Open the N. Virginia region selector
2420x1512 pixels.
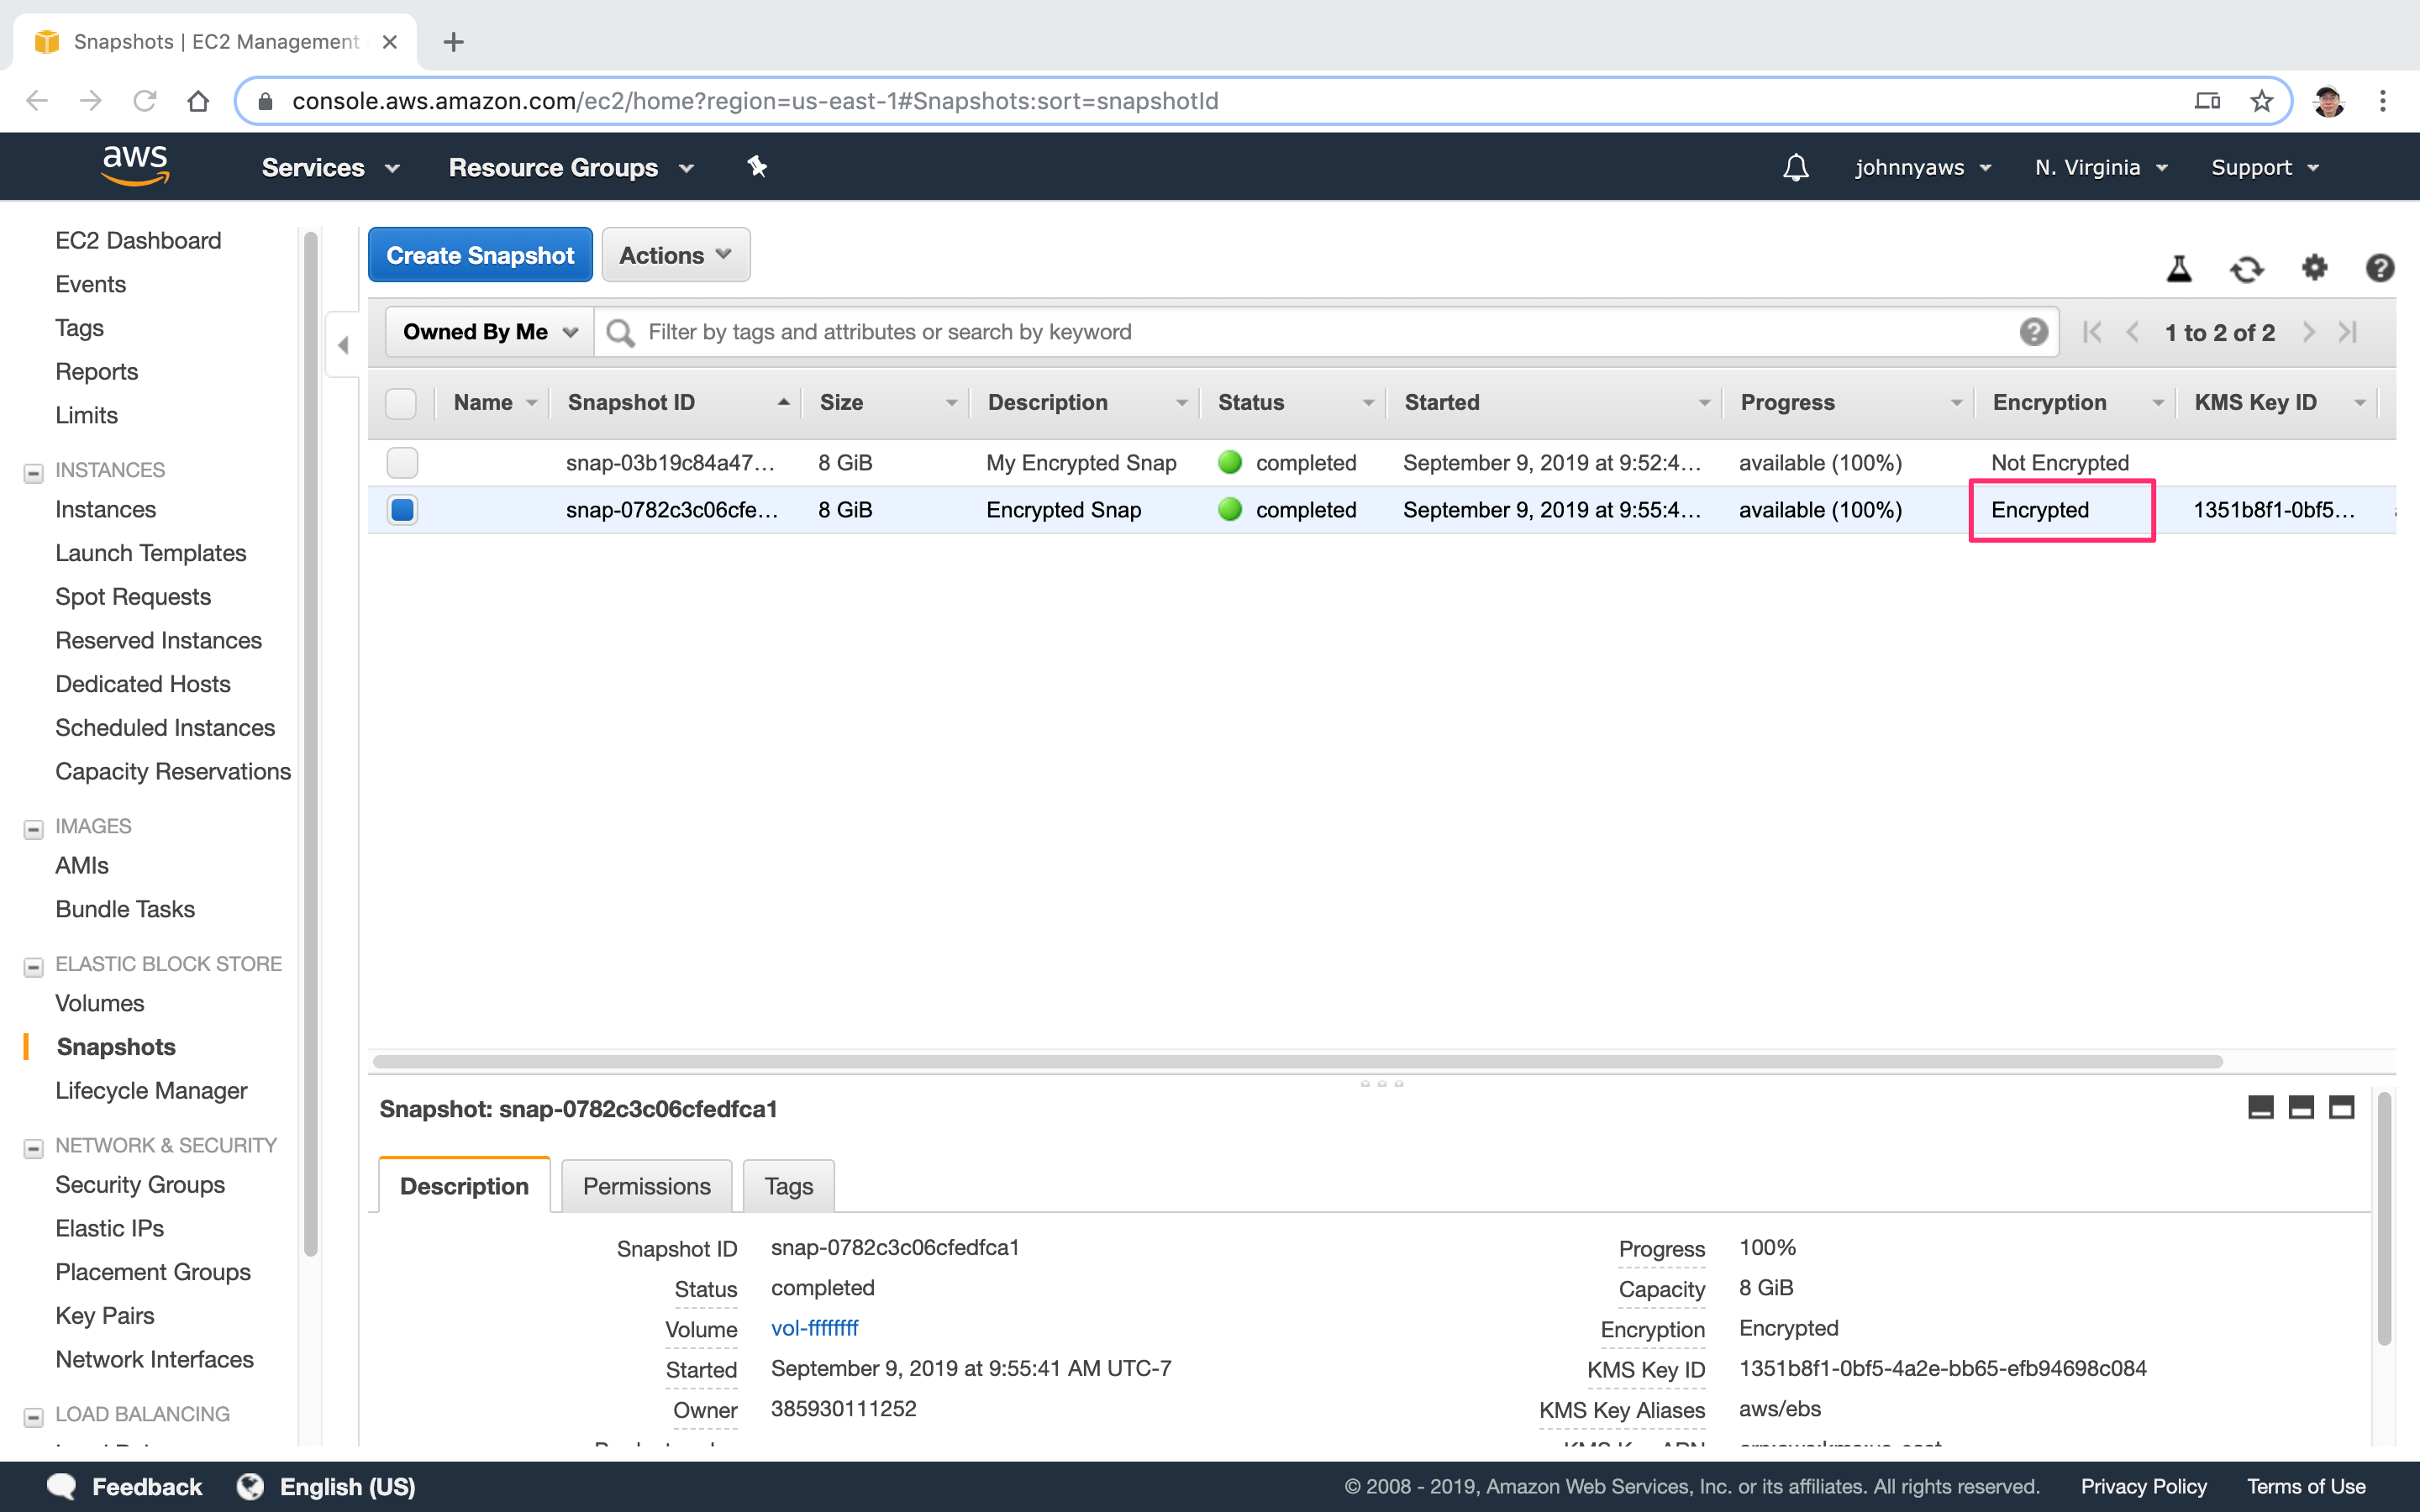[x=2101, y=168]
